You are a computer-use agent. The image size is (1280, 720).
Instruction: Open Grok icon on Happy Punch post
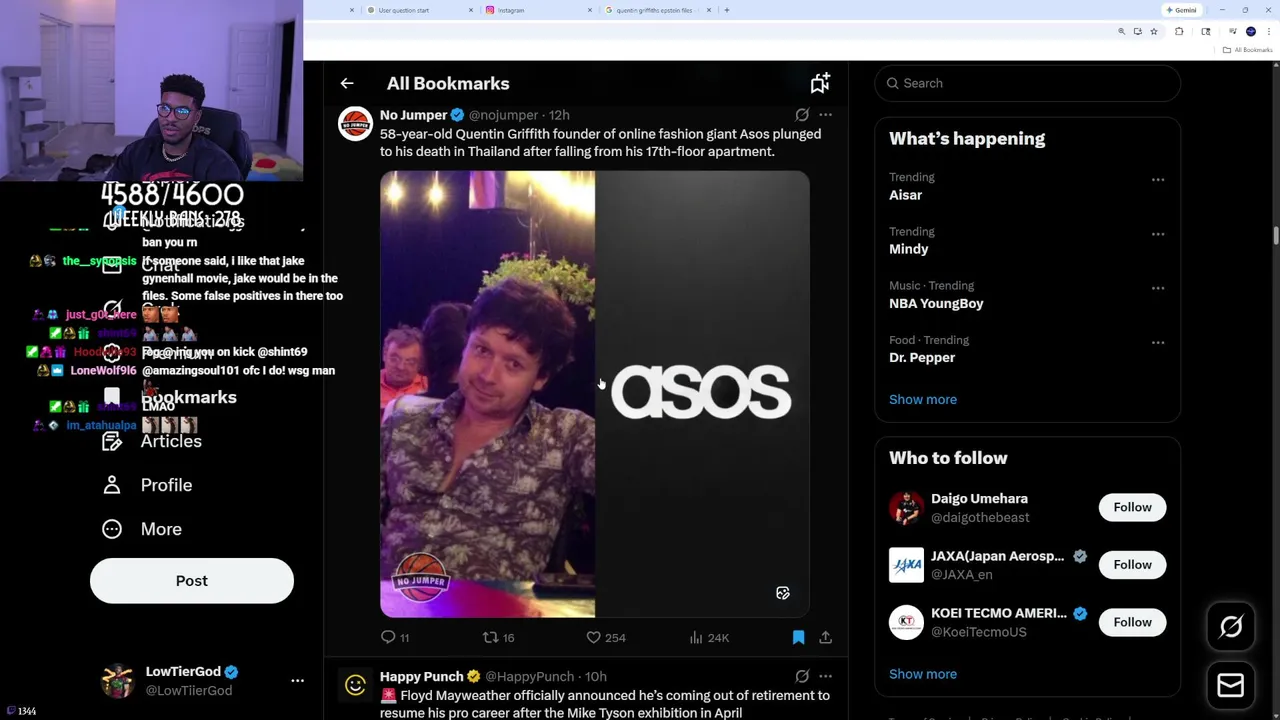[802, 676]
